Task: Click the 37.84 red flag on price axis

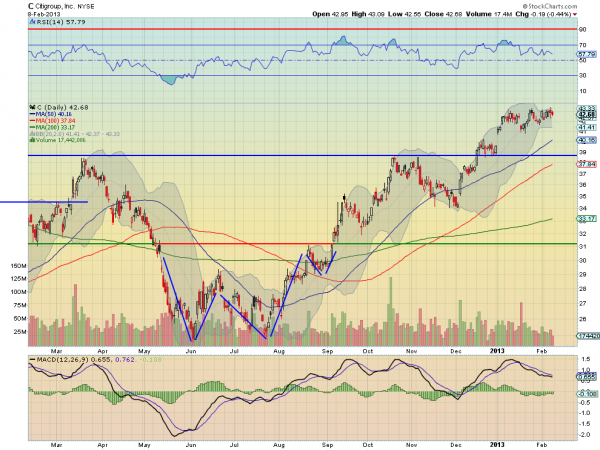Action: (587, 164)
